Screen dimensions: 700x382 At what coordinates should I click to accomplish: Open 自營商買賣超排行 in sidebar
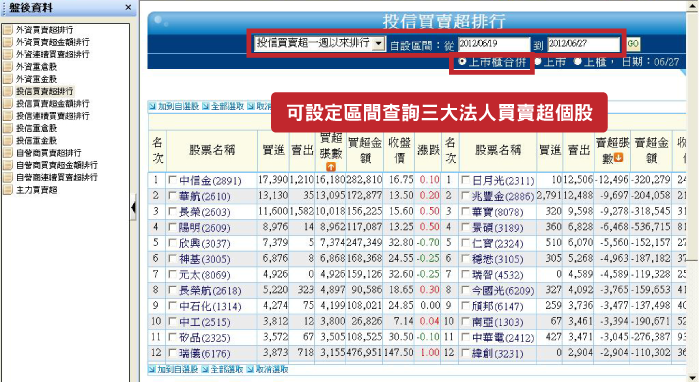coord(48,153)
